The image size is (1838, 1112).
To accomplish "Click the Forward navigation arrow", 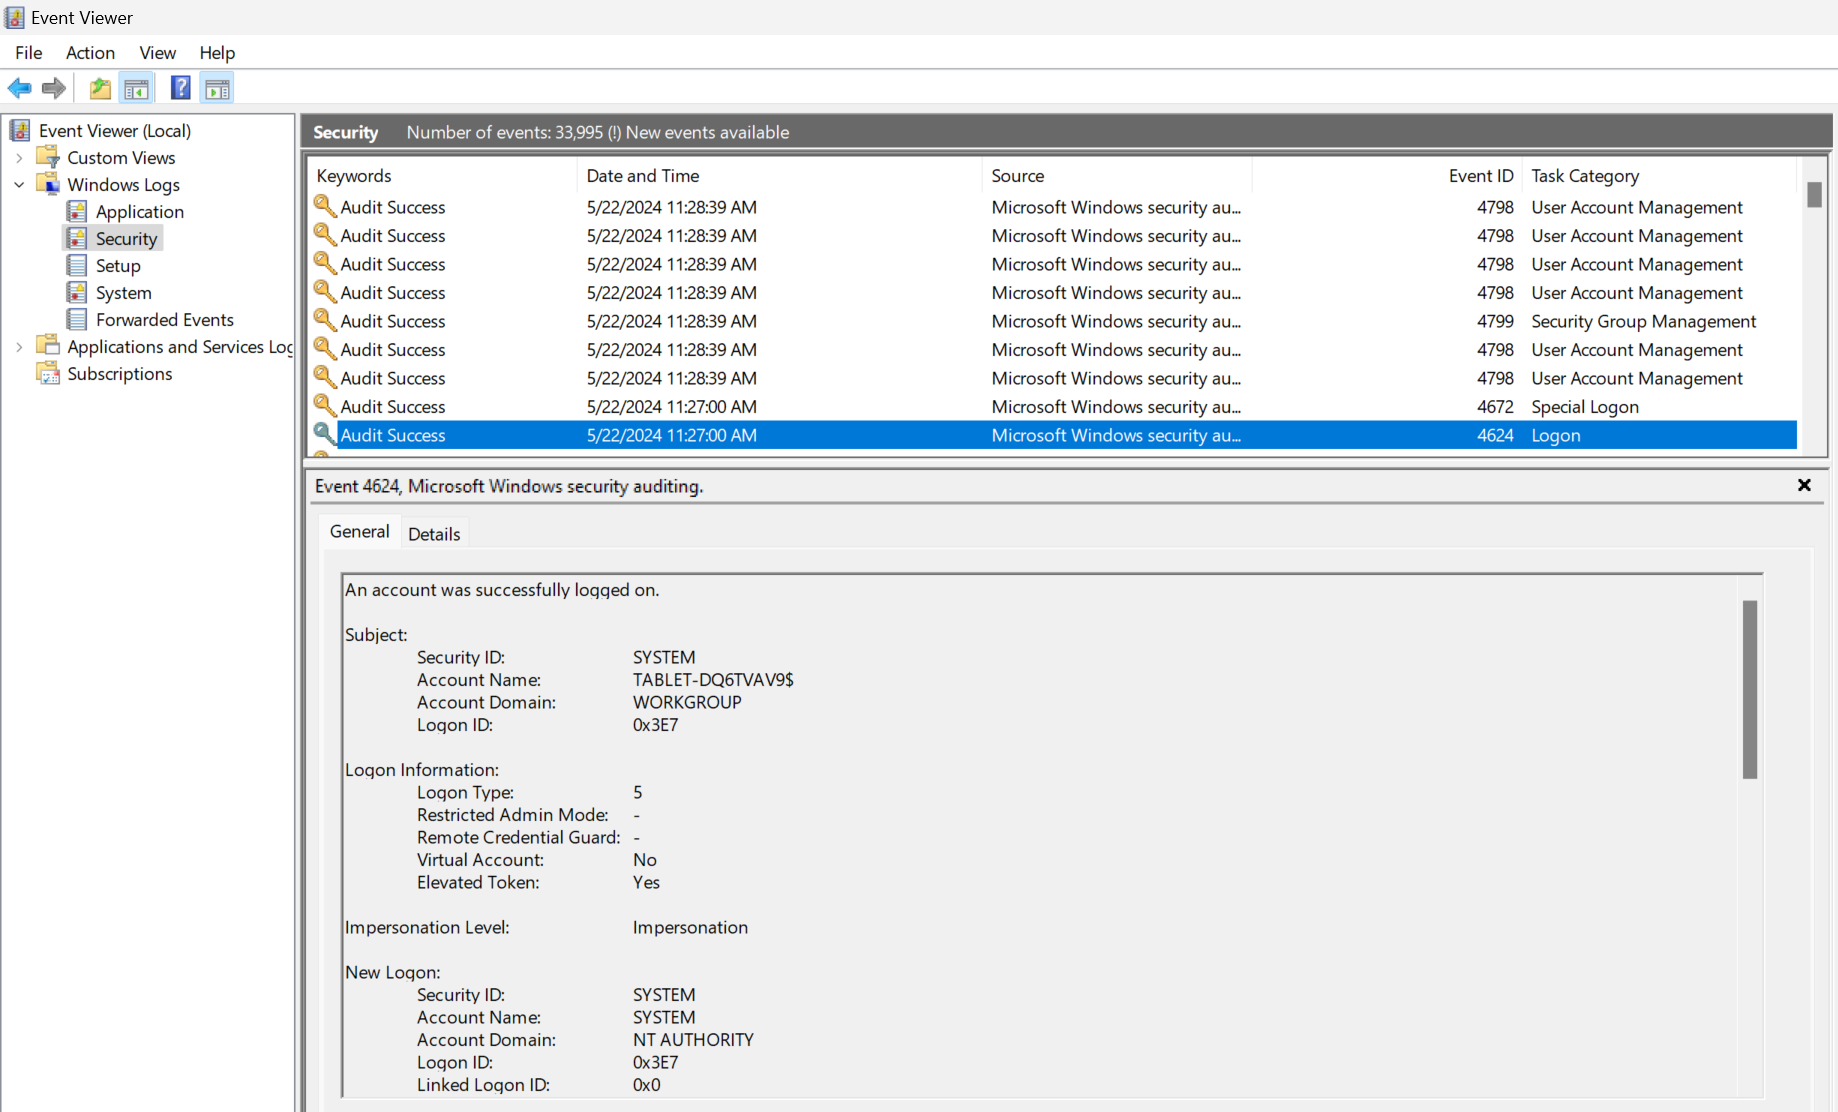I will click(x=53, y=88).
